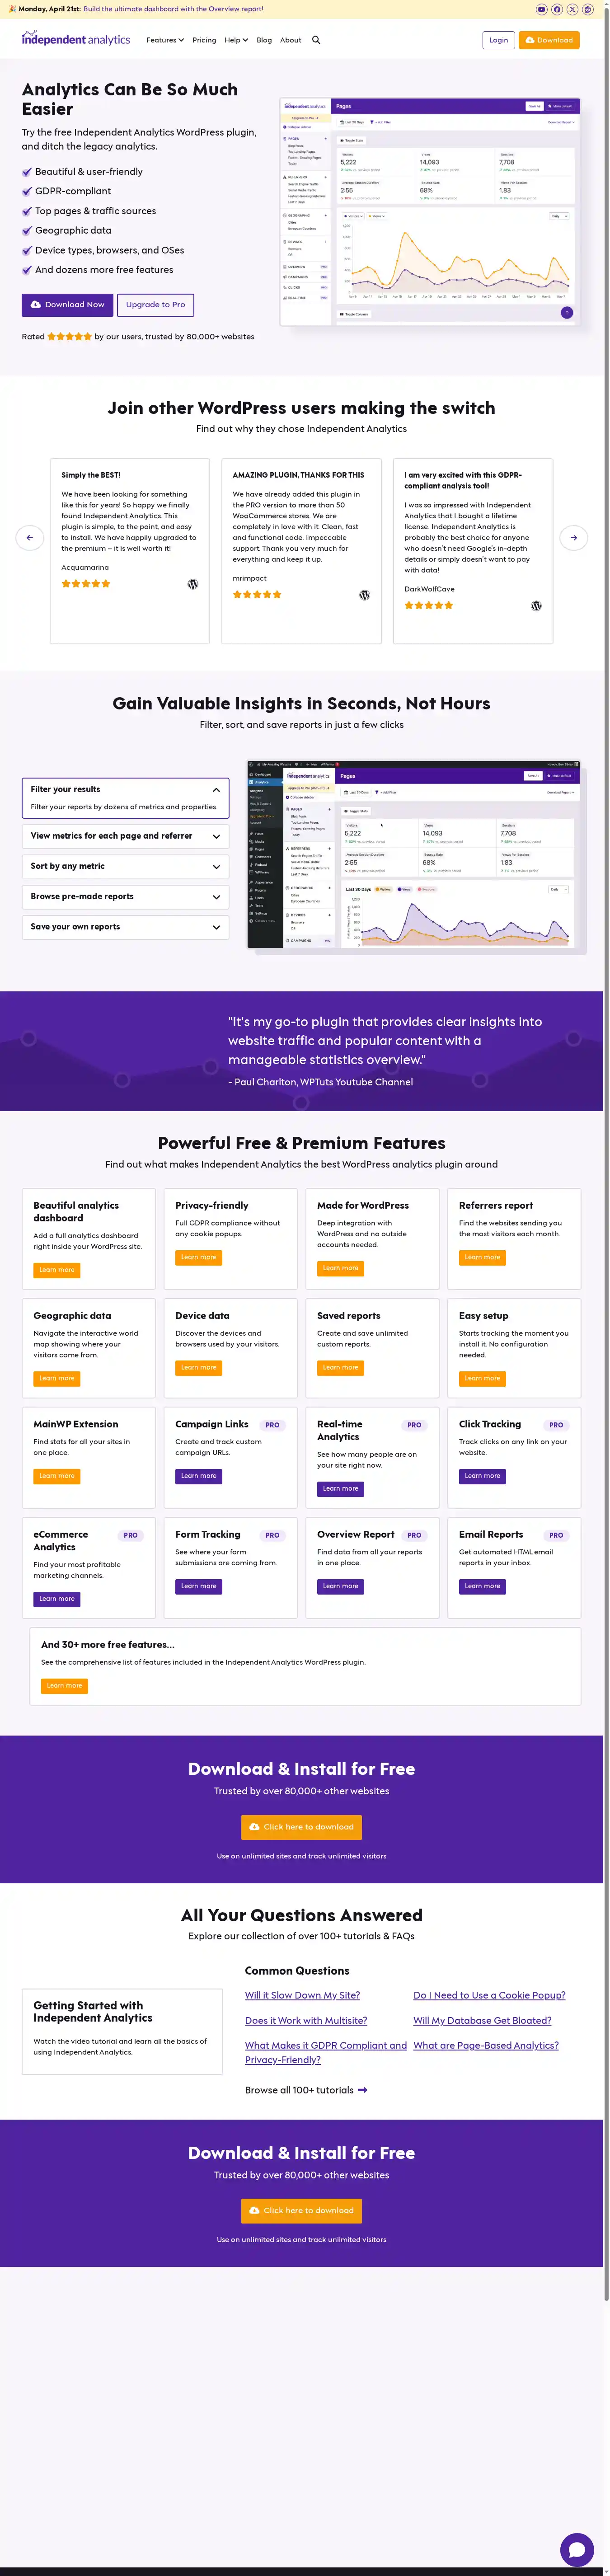The width and height of the screenshot is (610, 2576).
Task: Show next testimonial with right arrow
Action: (573, 538)
